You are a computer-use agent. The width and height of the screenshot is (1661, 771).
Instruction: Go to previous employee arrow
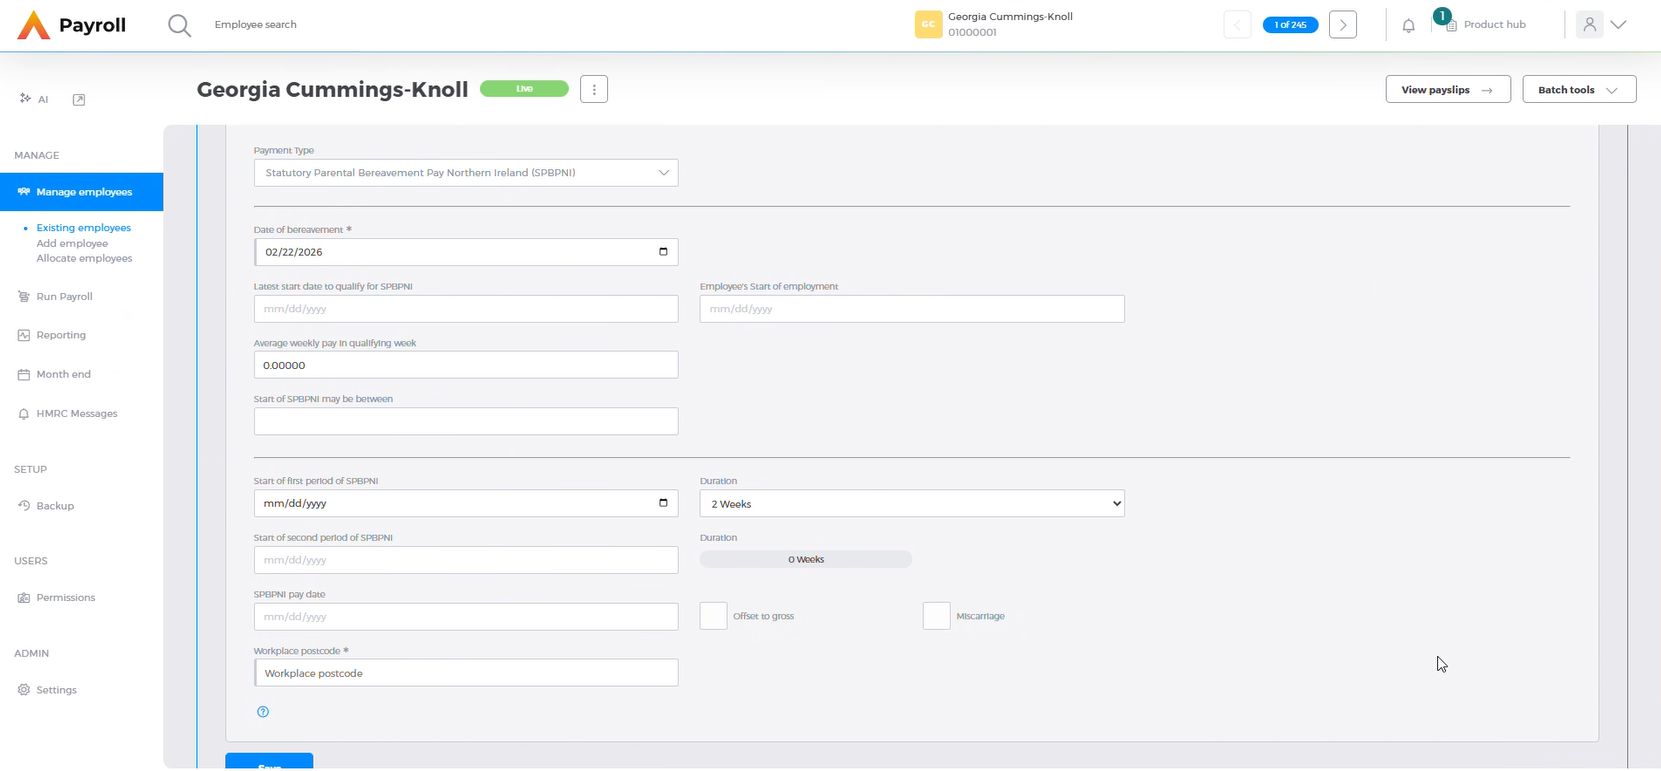(1237, 25)
